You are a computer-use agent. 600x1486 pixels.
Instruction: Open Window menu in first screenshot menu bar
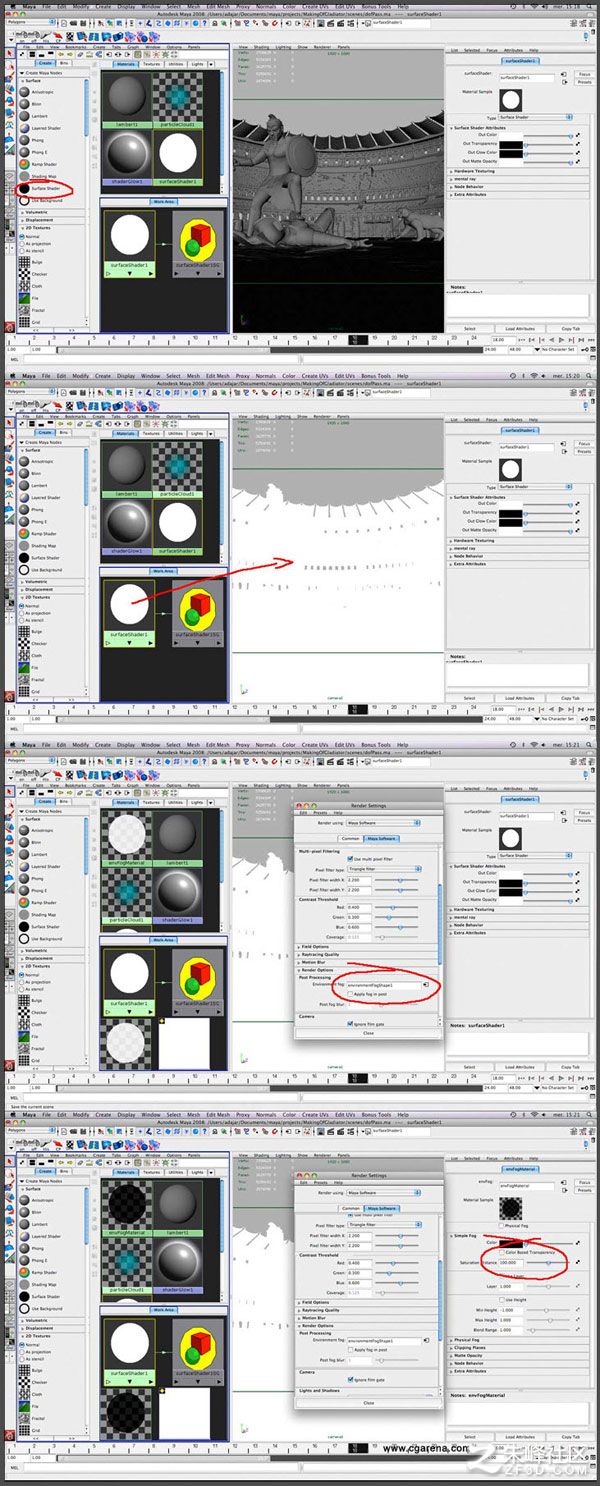[150, 6]
